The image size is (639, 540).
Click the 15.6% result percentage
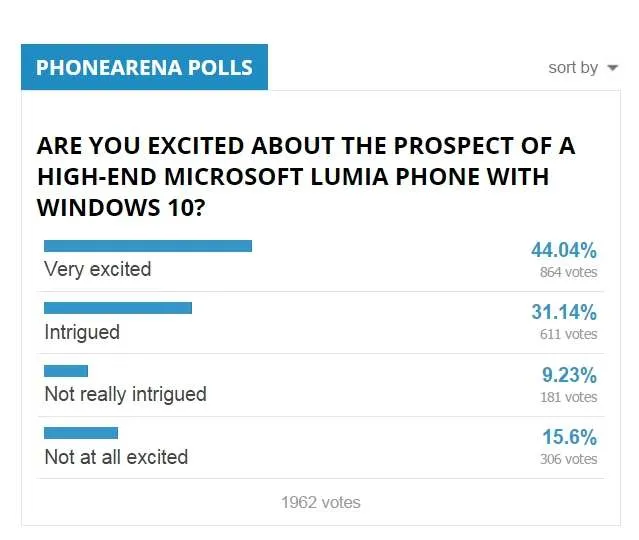click(570, 437)
